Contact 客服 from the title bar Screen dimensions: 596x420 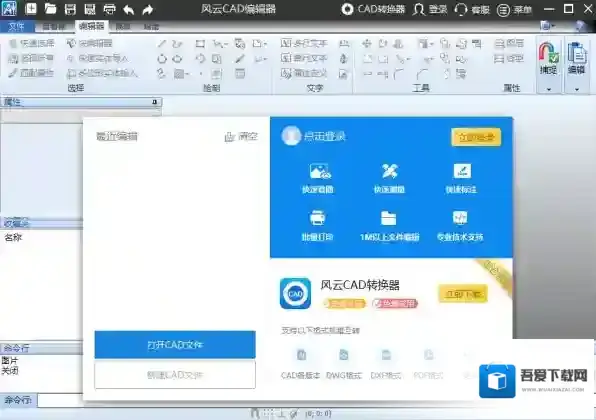tap(472, 9)
